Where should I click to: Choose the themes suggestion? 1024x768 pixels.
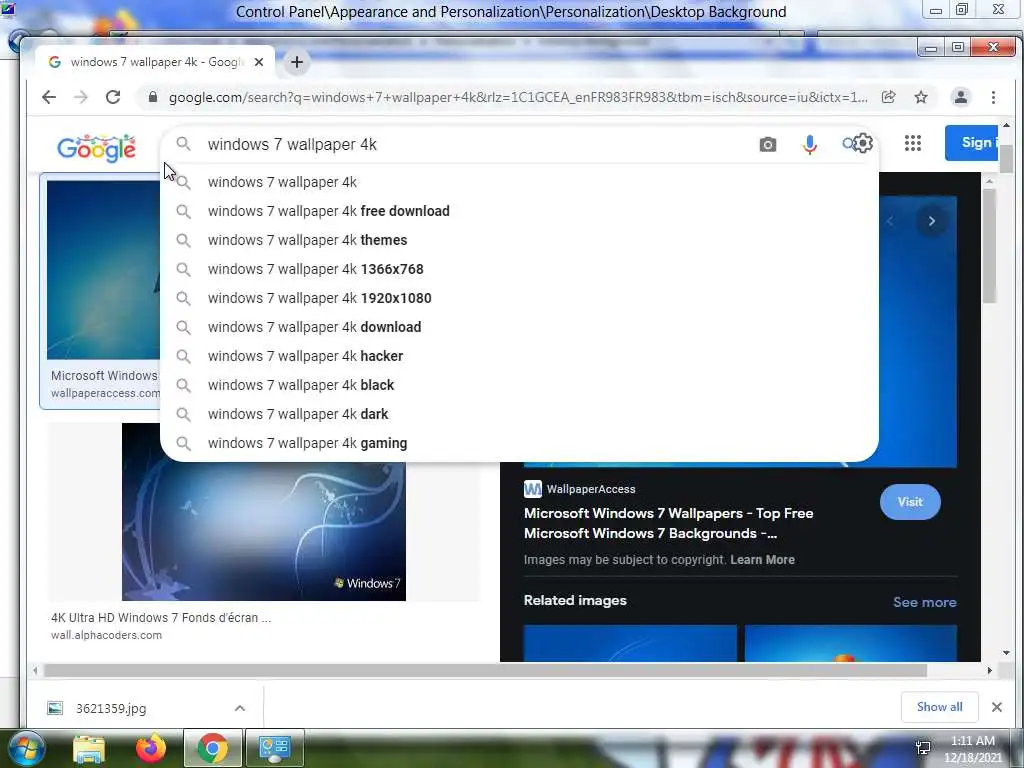(519, 240)
